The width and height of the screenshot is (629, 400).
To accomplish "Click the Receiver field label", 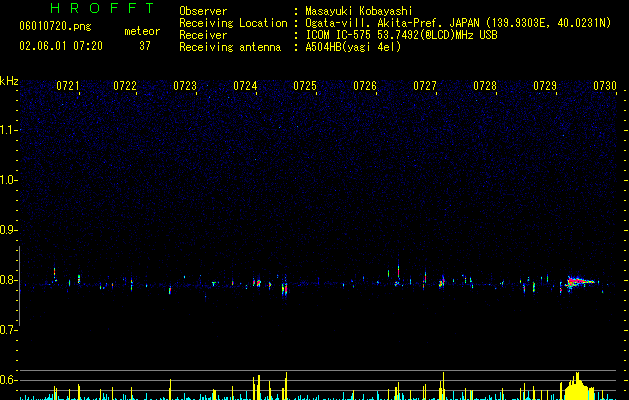I will pyautogui.click(x=203, y=35).
